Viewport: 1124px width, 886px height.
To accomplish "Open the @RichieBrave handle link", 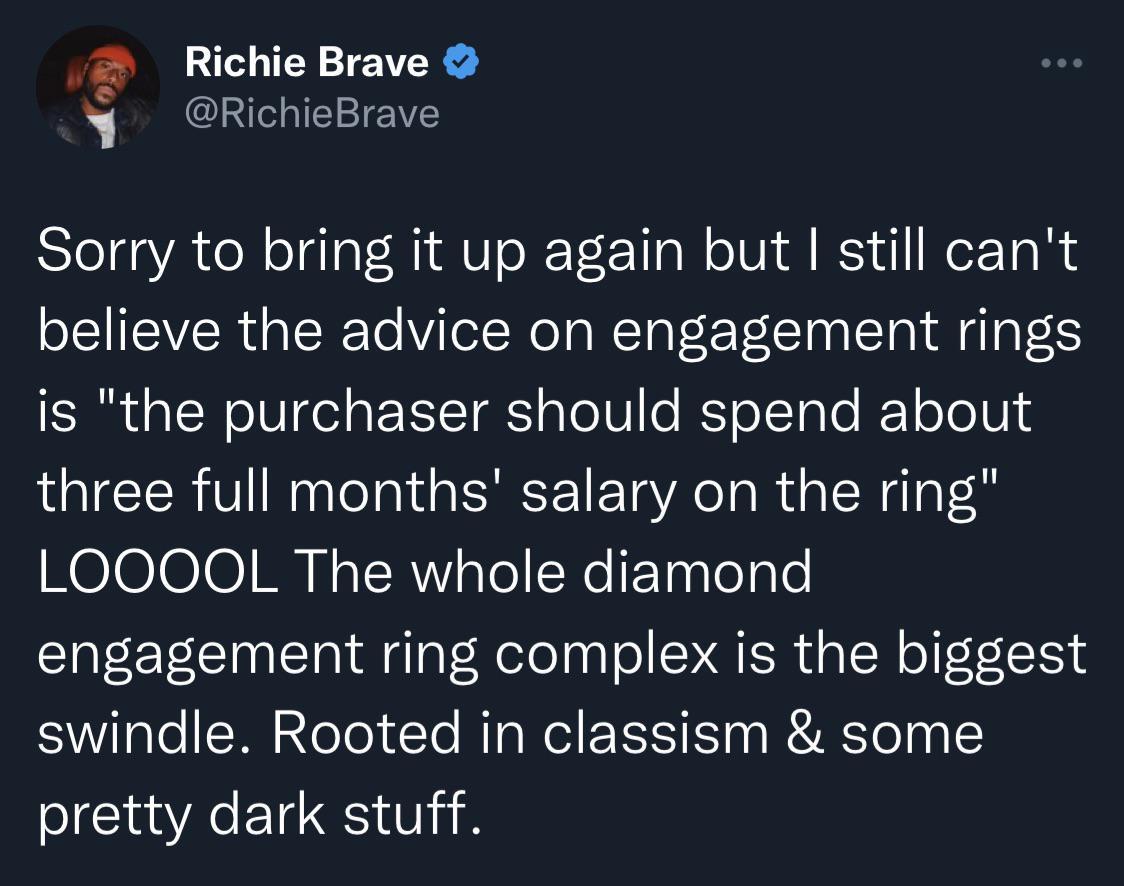I will click(x=312, y=114).
